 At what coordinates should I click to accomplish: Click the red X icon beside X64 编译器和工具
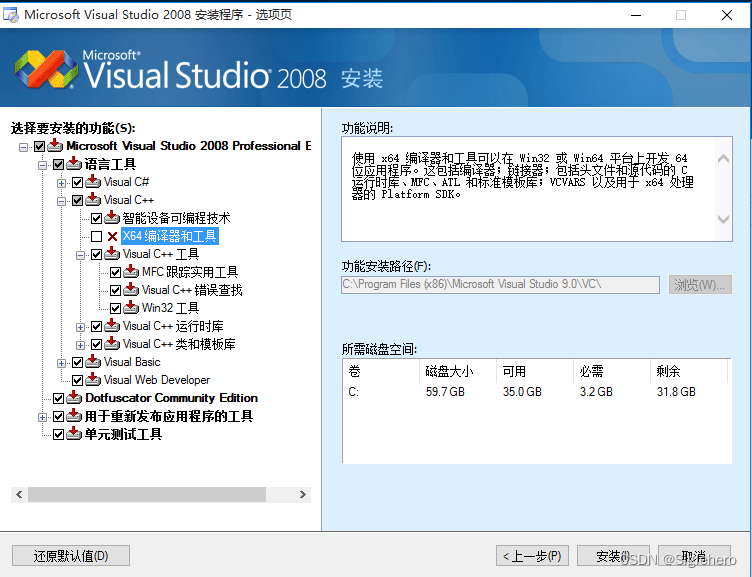pos(112,237)
